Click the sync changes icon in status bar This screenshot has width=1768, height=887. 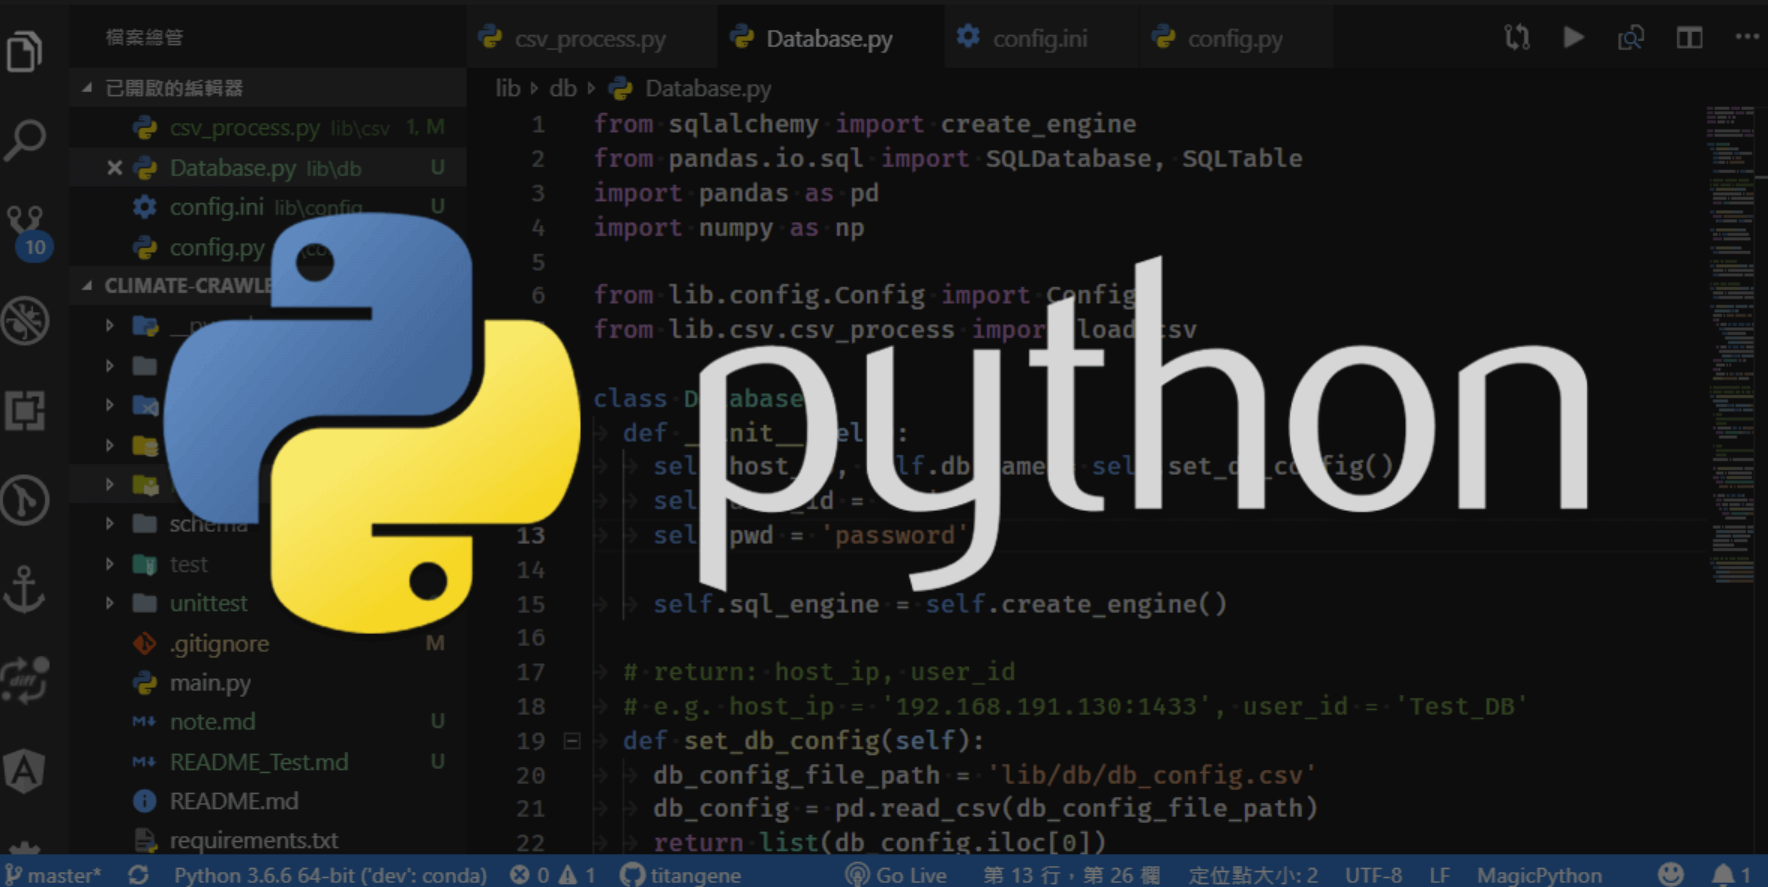click(138, 874)
